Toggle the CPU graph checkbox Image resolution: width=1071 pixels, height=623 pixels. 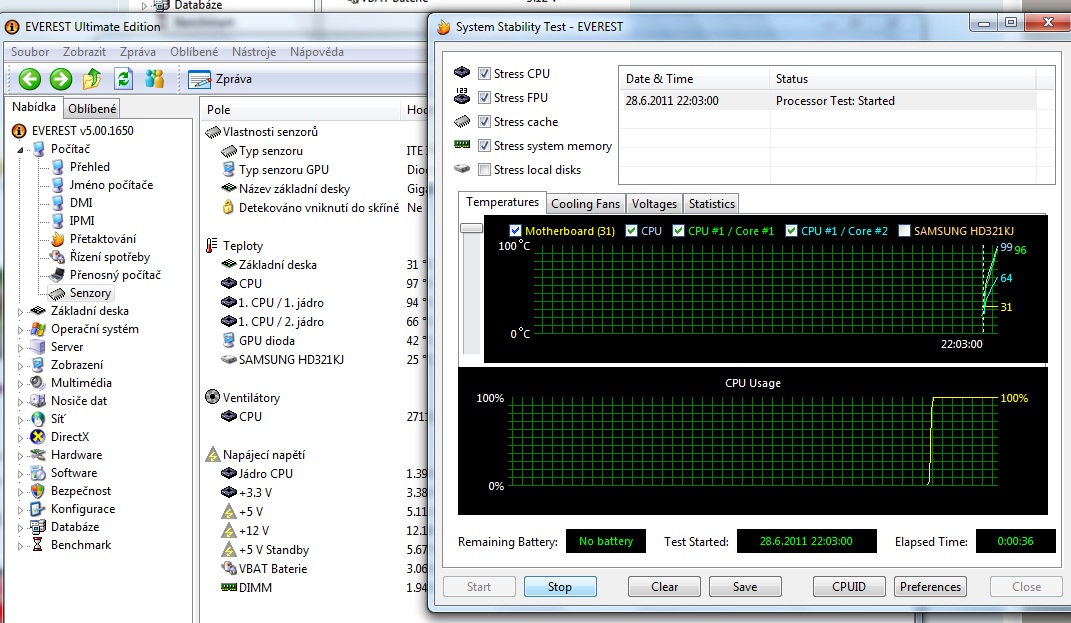(x=632, y=231)
